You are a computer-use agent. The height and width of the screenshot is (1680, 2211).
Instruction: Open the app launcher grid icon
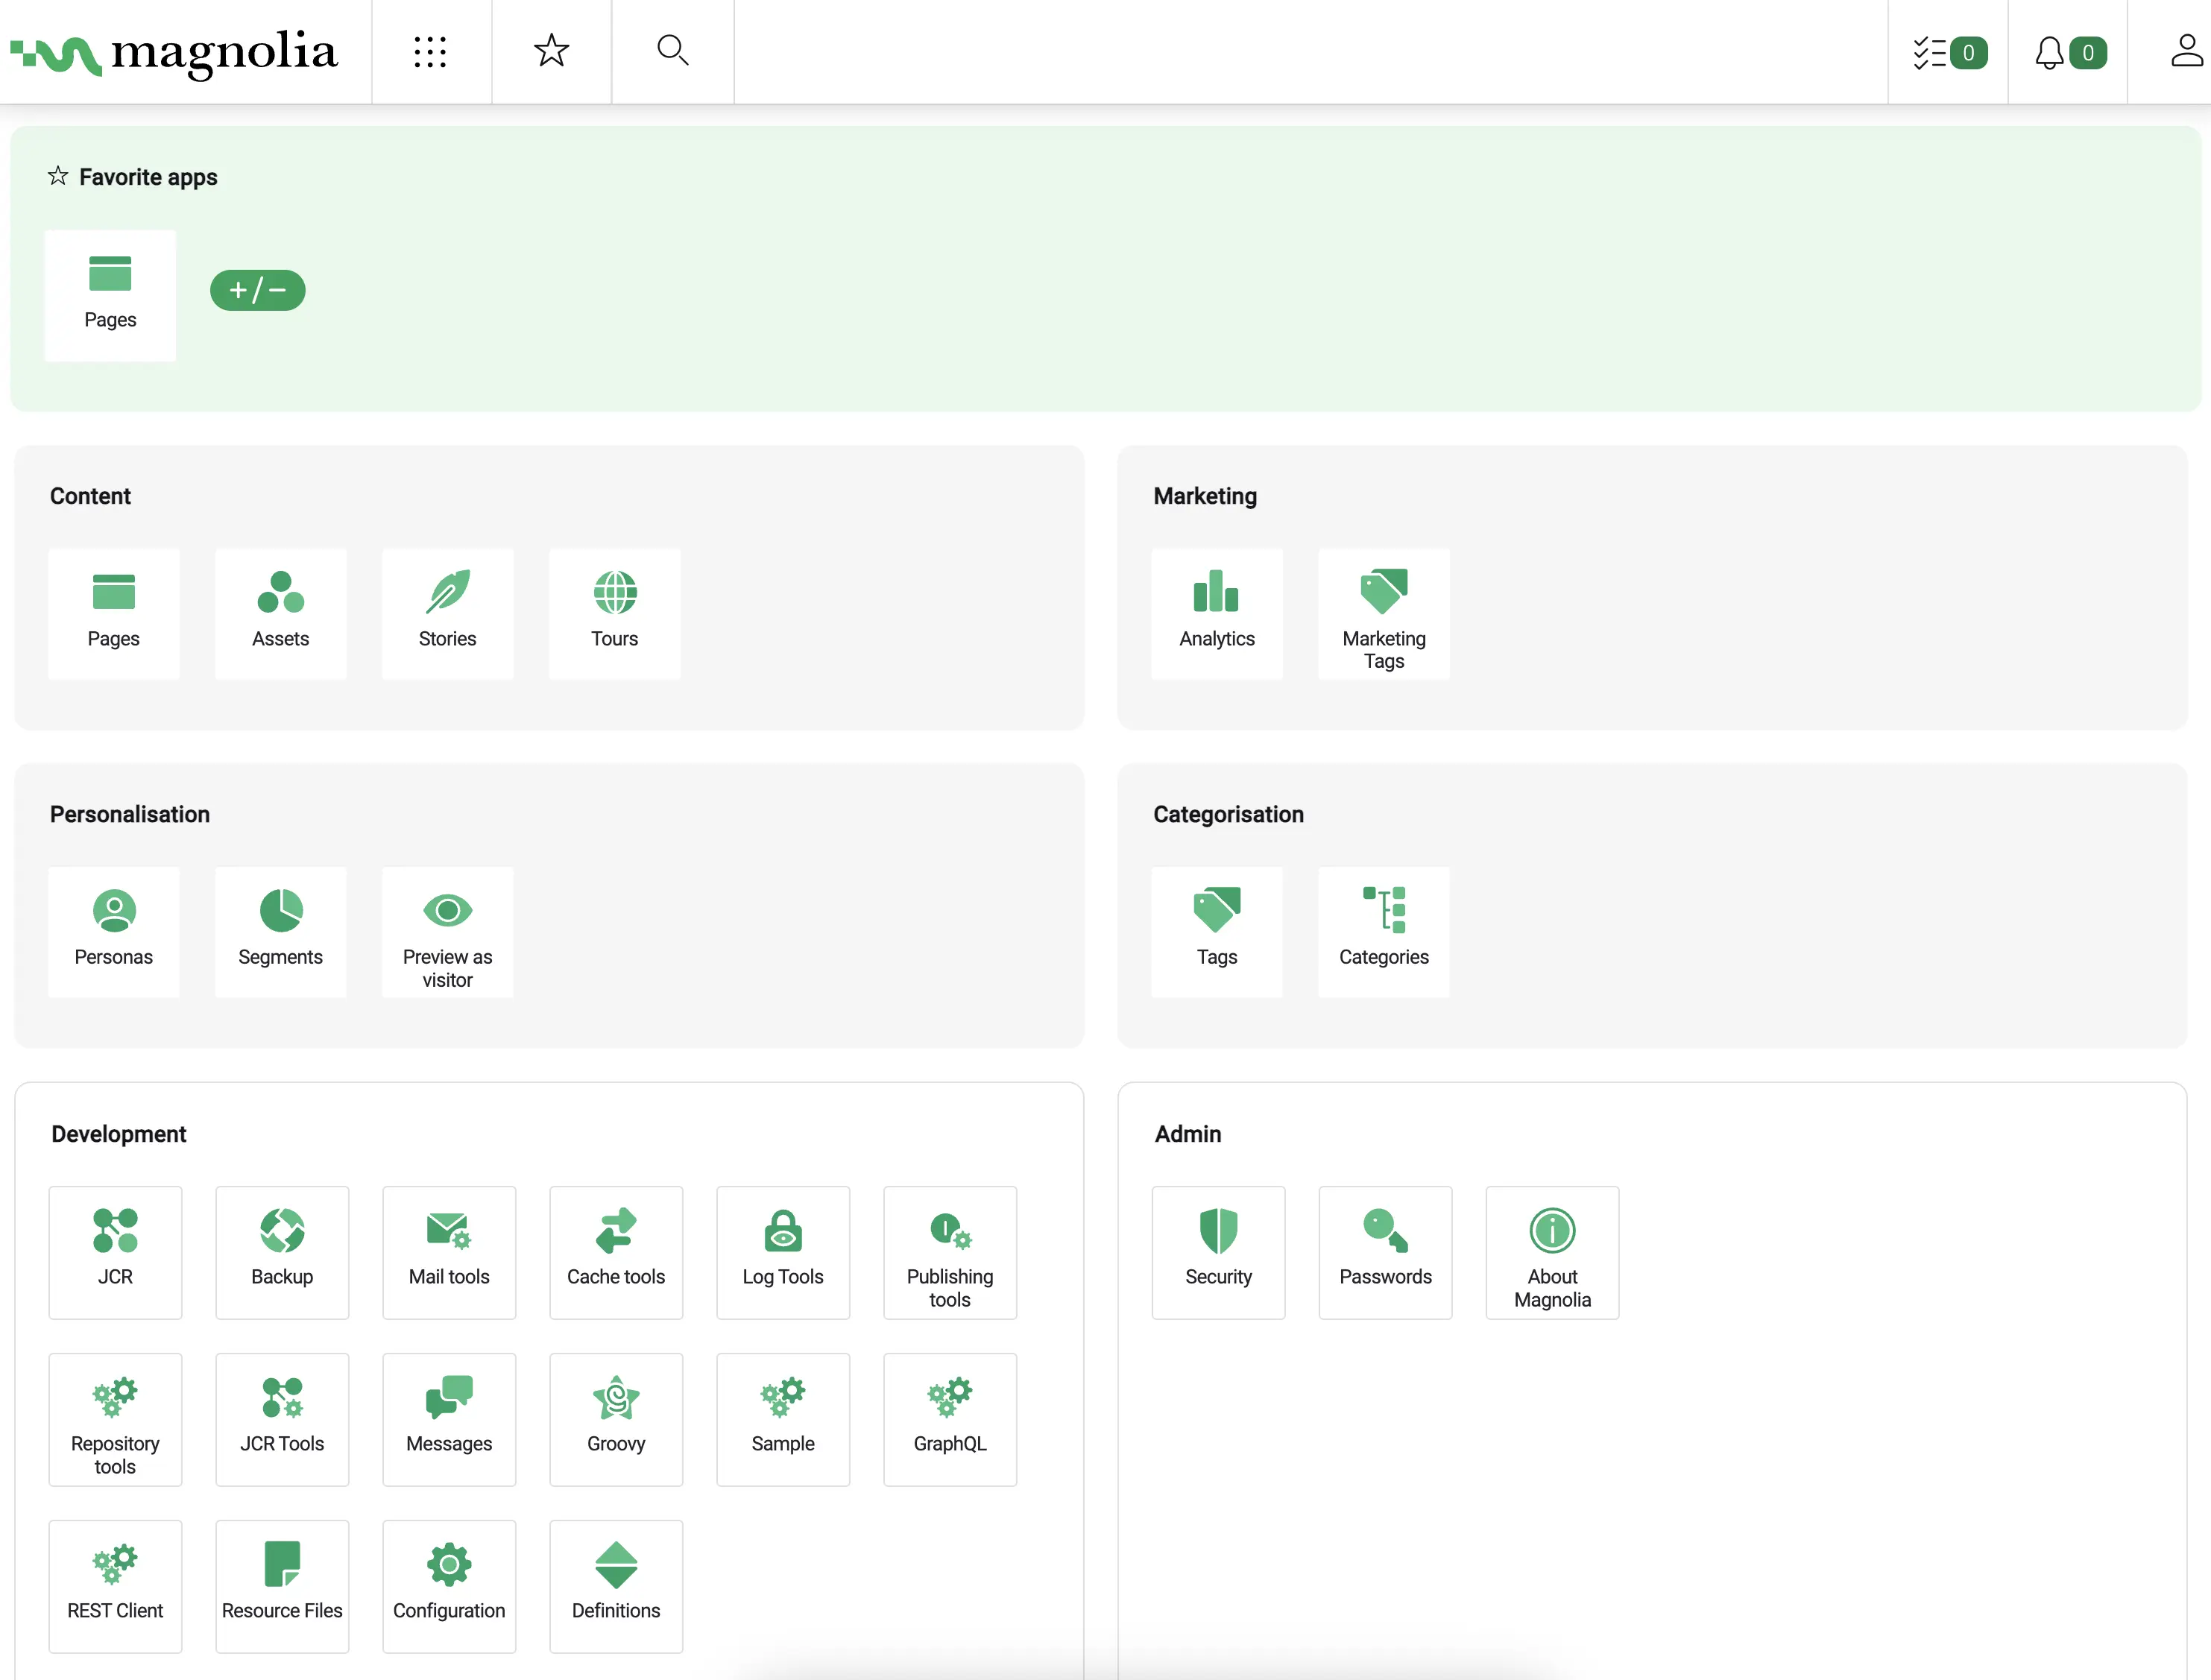point(430,52)
